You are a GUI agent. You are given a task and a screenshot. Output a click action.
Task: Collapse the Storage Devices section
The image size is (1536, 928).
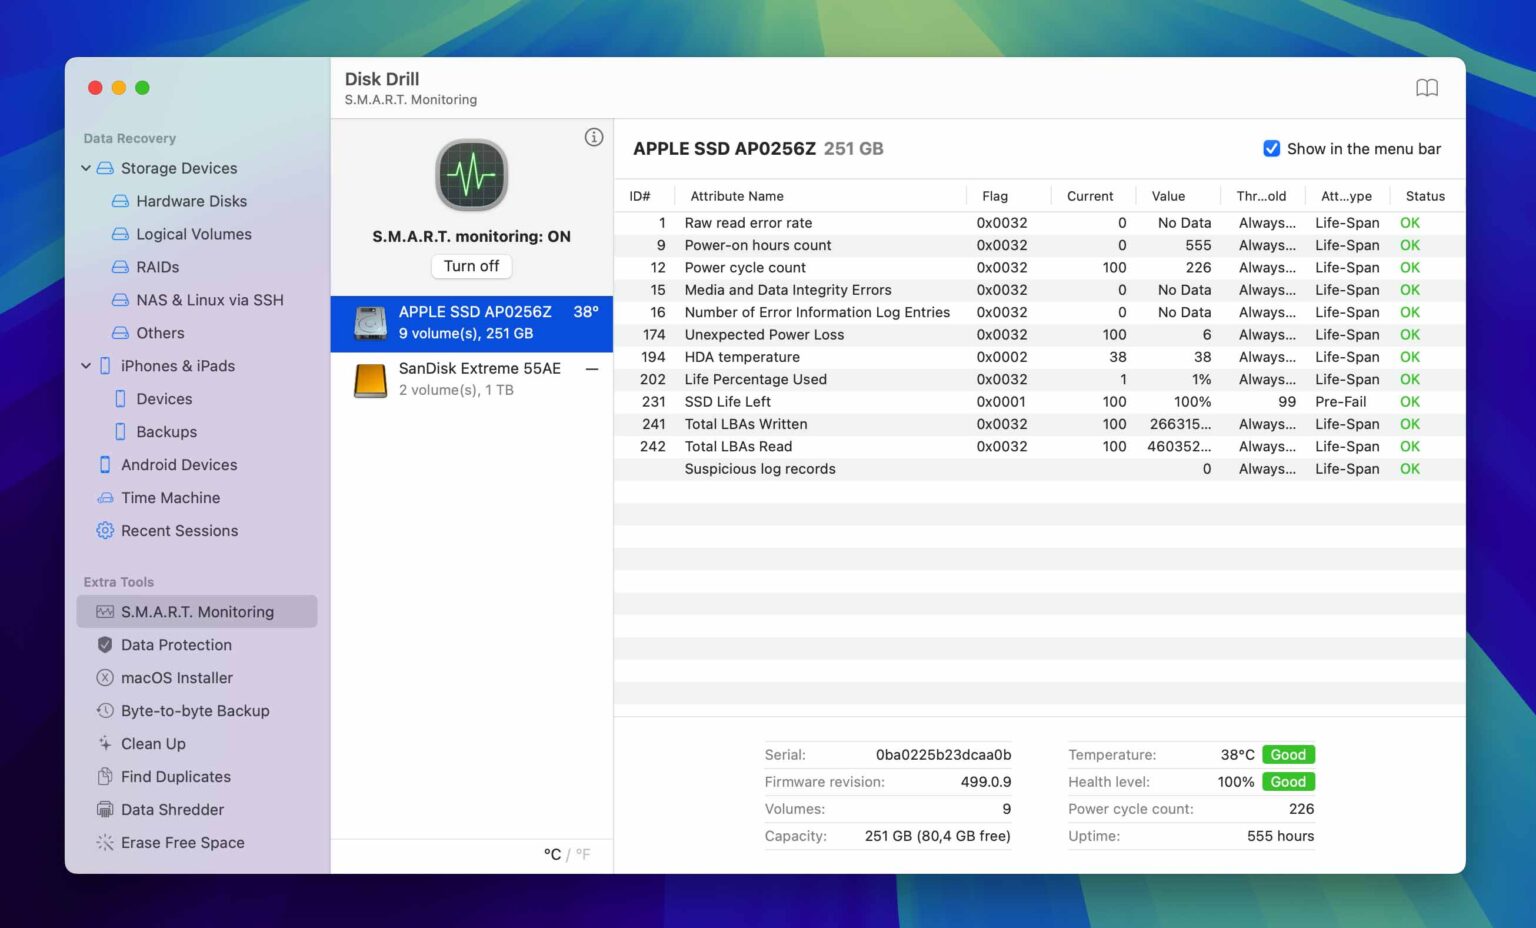click(86, 168)
